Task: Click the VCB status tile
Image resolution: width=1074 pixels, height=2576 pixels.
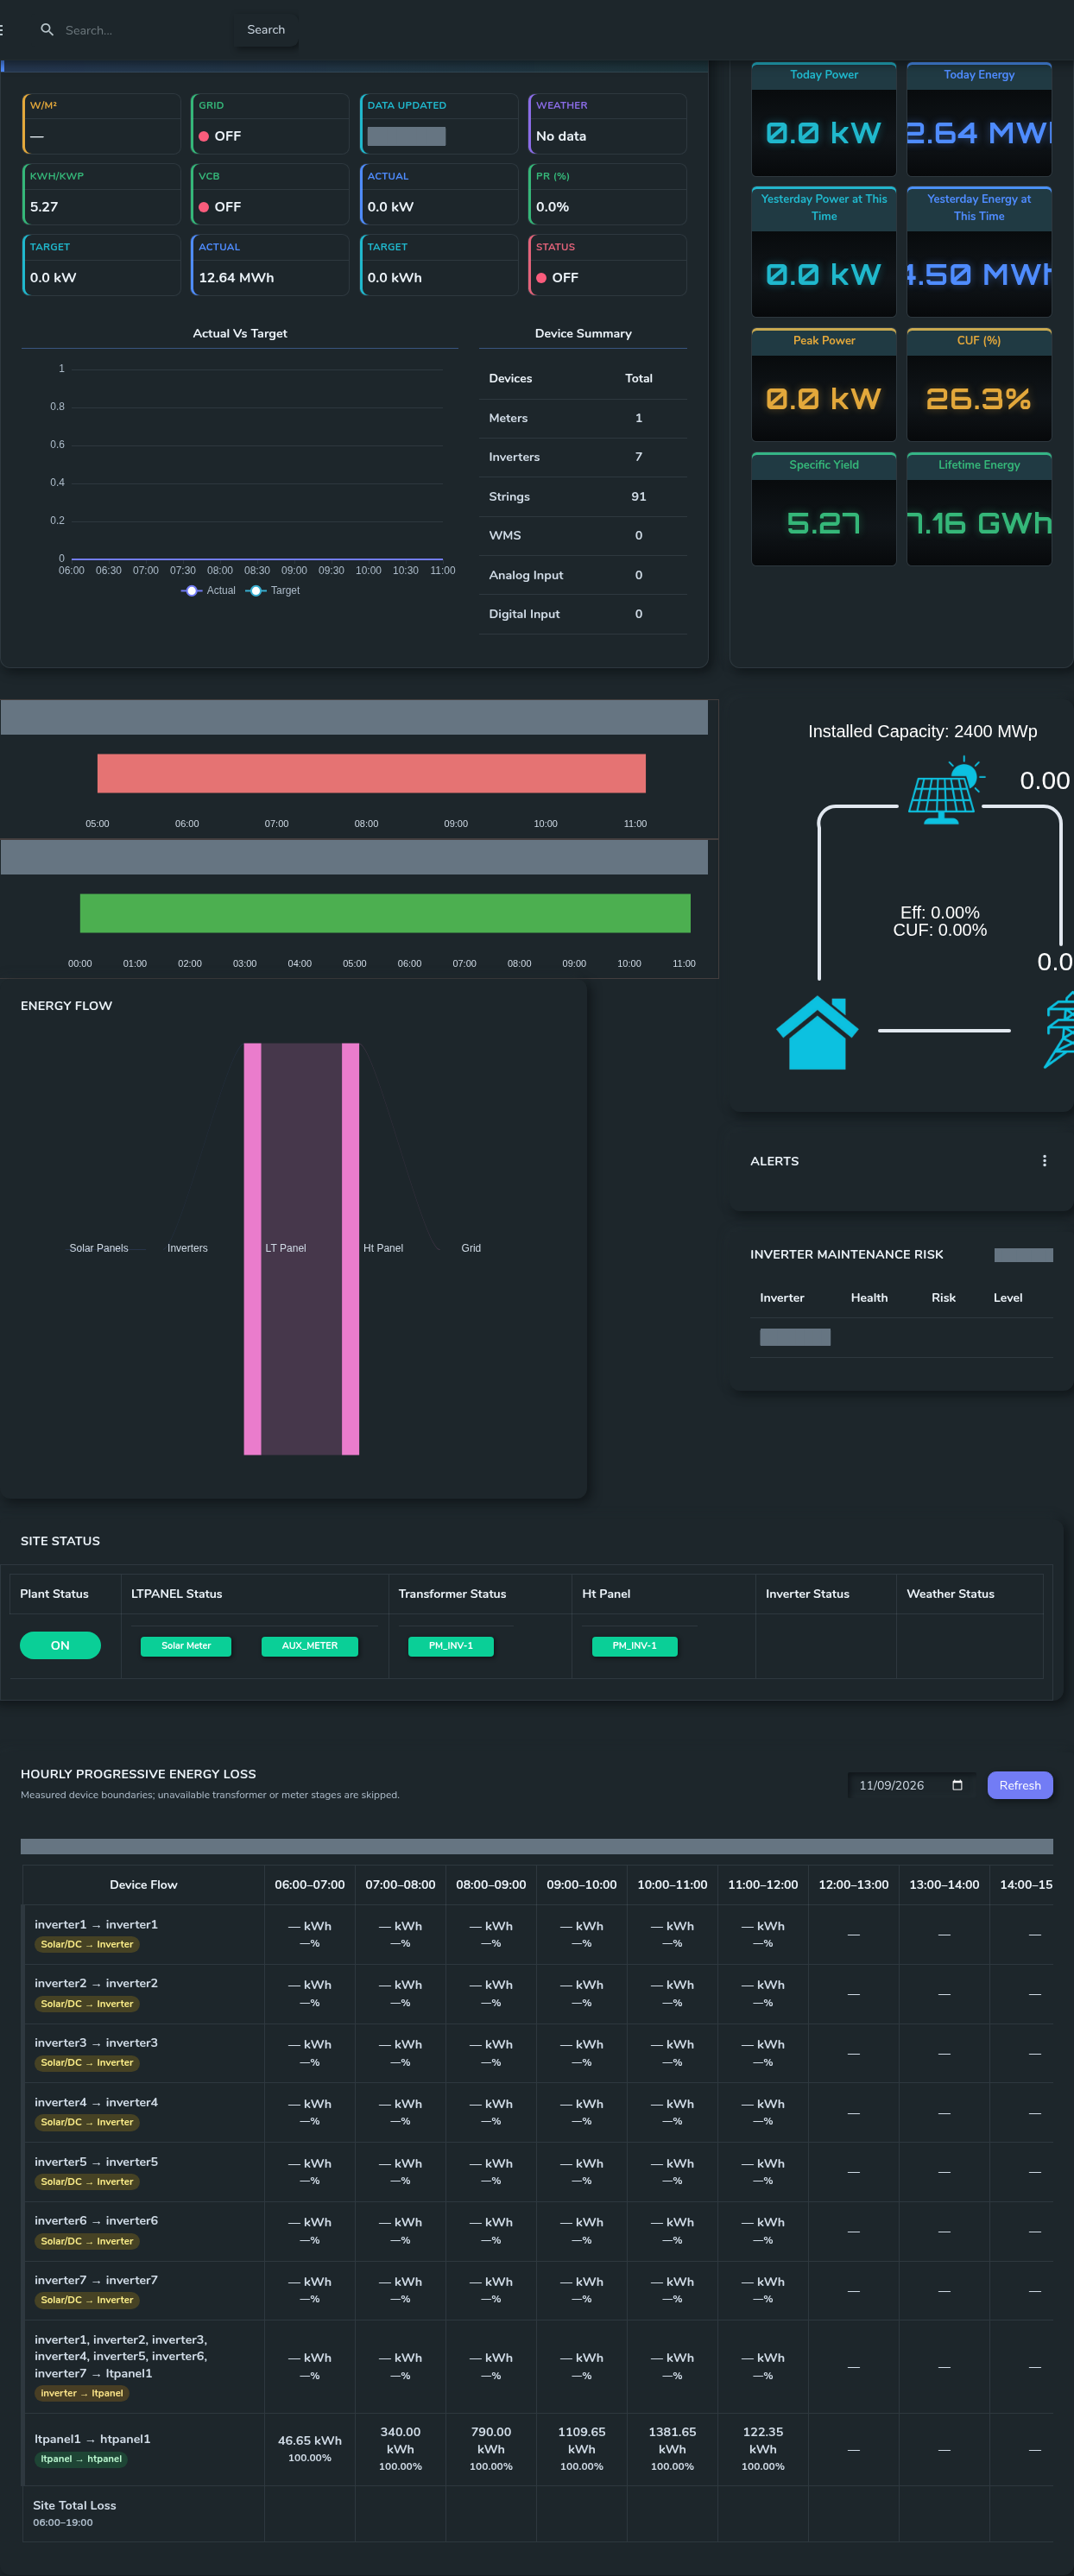Action: tap(270, 194)
